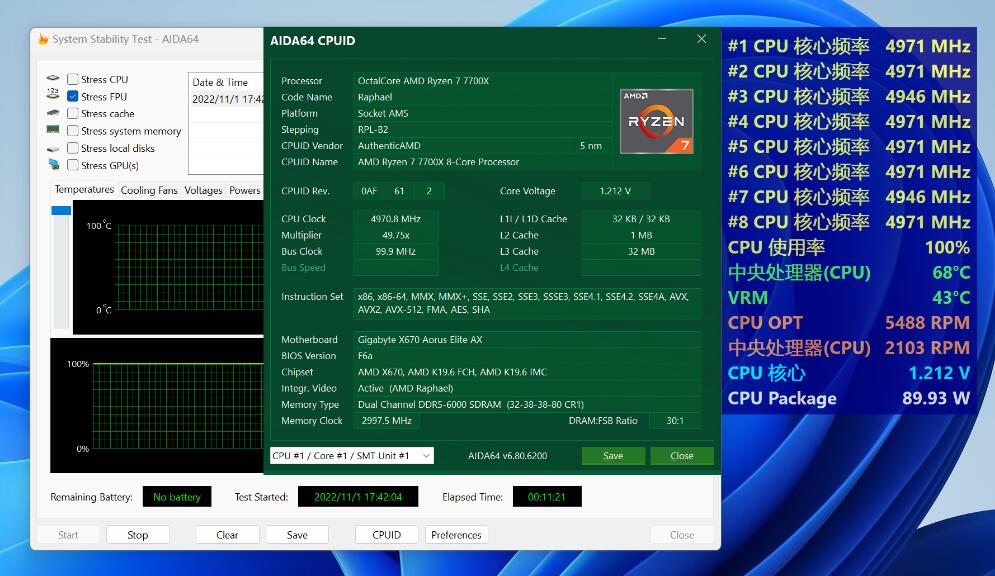Enable Stress system memory checkbox
Screen dimensions: 995x576
(73, 131)
